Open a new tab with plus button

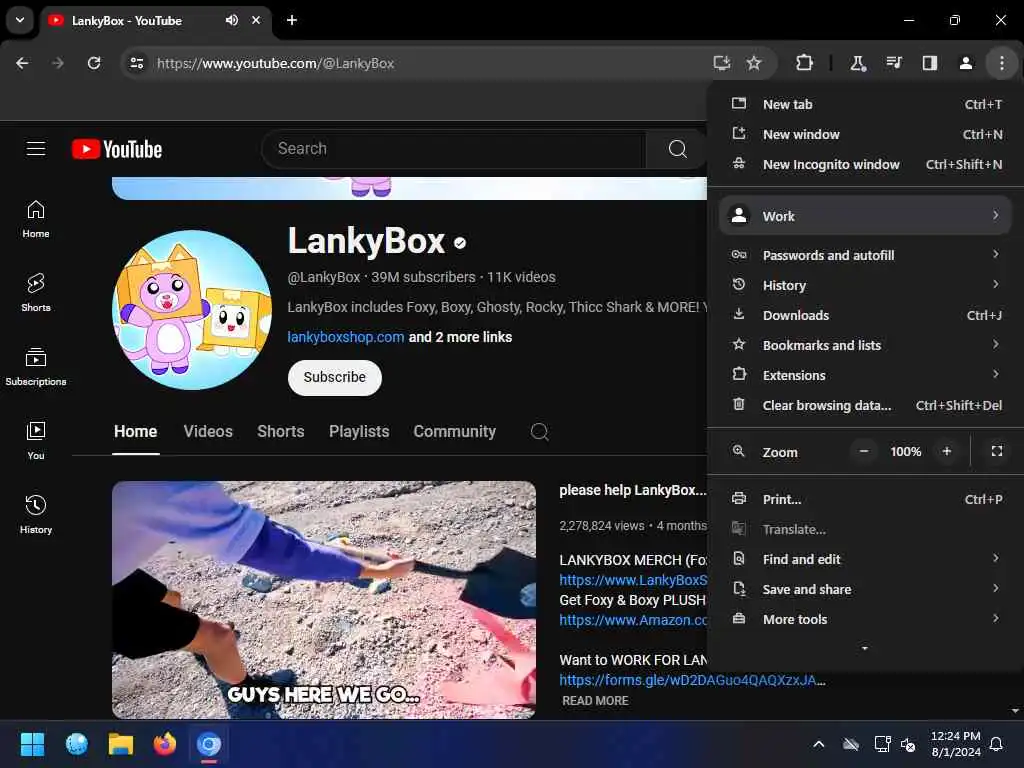[x=292, y=20]
